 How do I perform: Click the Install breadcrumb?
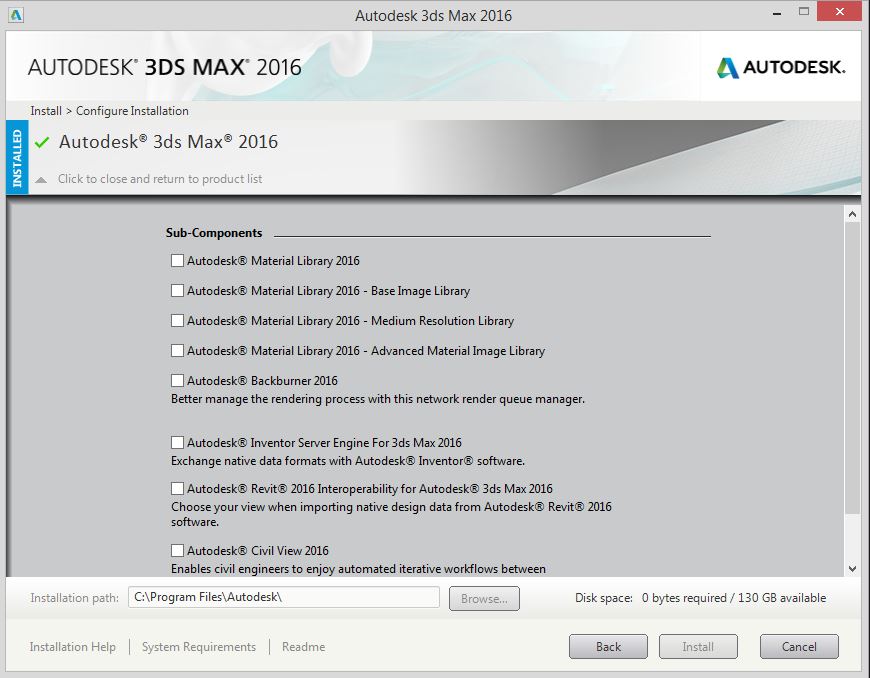pos(46,111)
